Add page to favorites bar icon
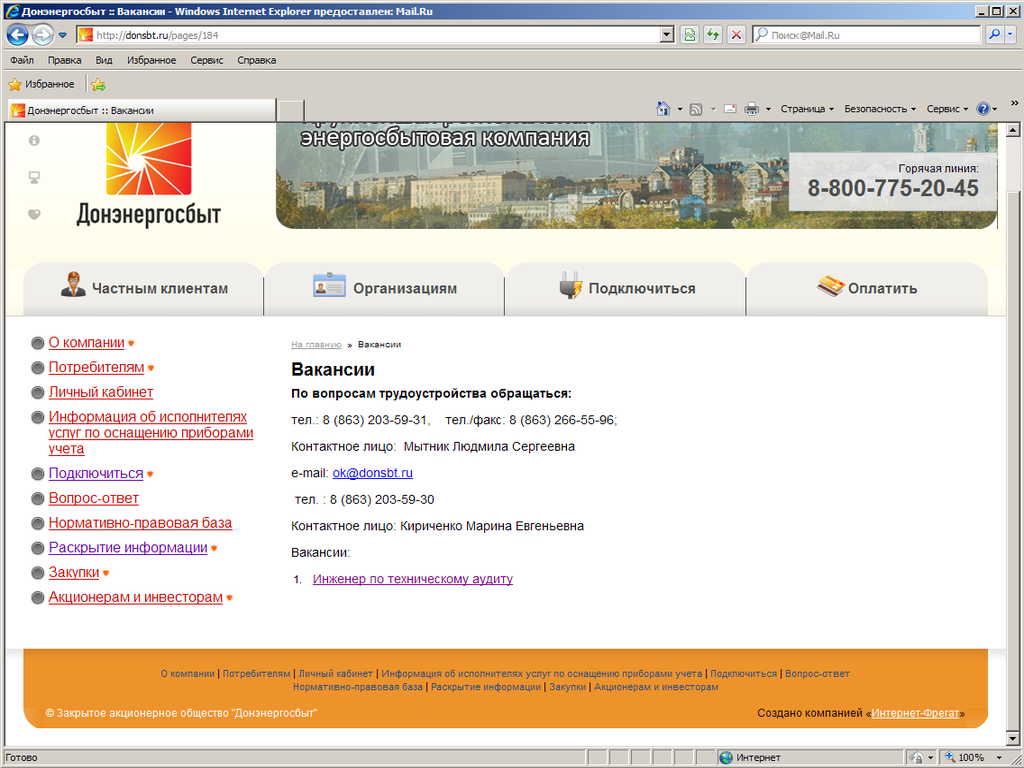Screen dimensions: 1024x768 tap(98, 84)
